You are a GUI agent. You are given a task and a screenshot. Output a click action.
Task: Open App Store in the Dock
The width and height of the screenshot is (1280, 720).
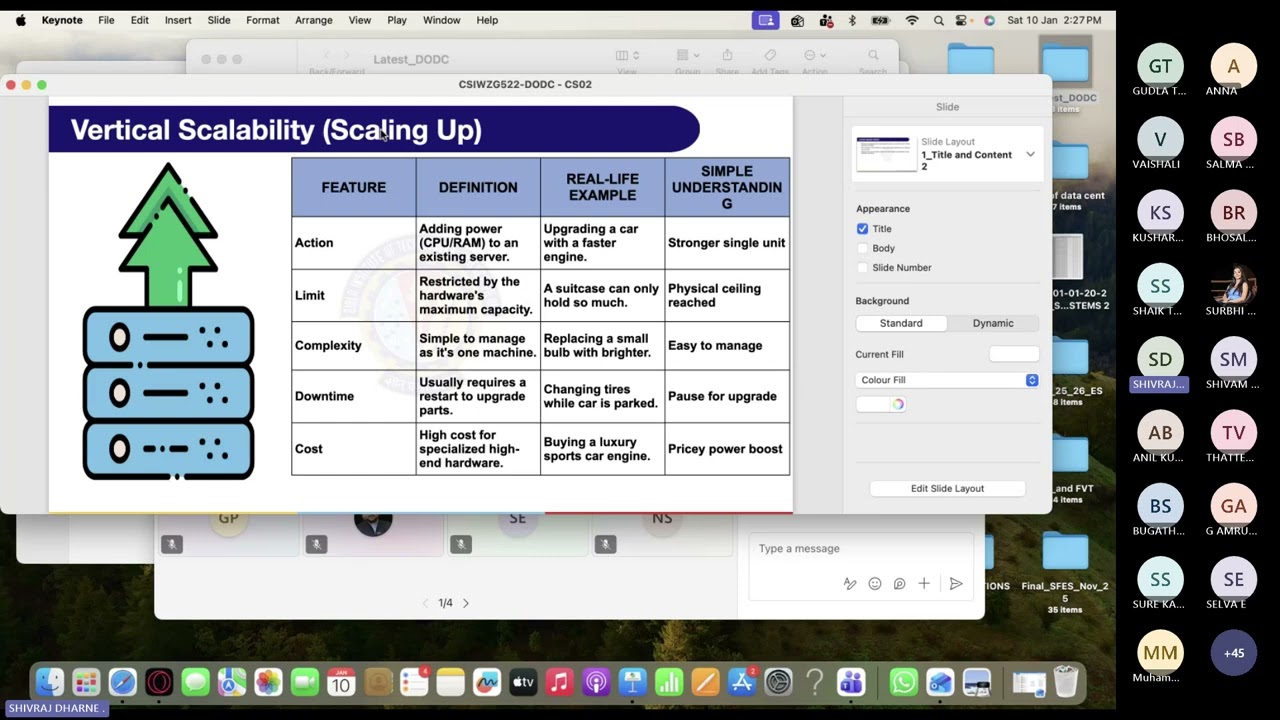(742, 683)
